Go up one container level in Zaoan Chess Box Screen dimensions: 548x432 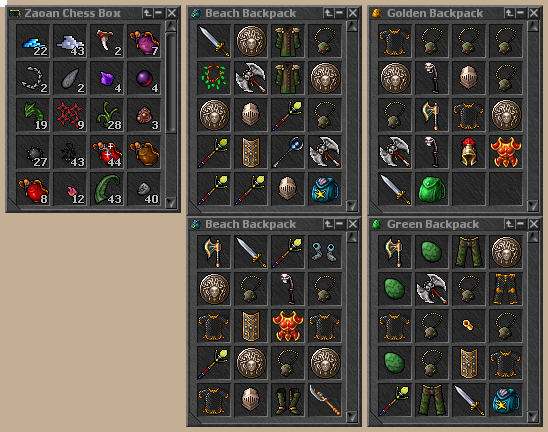pyautogui.click(x=148, y=13)
